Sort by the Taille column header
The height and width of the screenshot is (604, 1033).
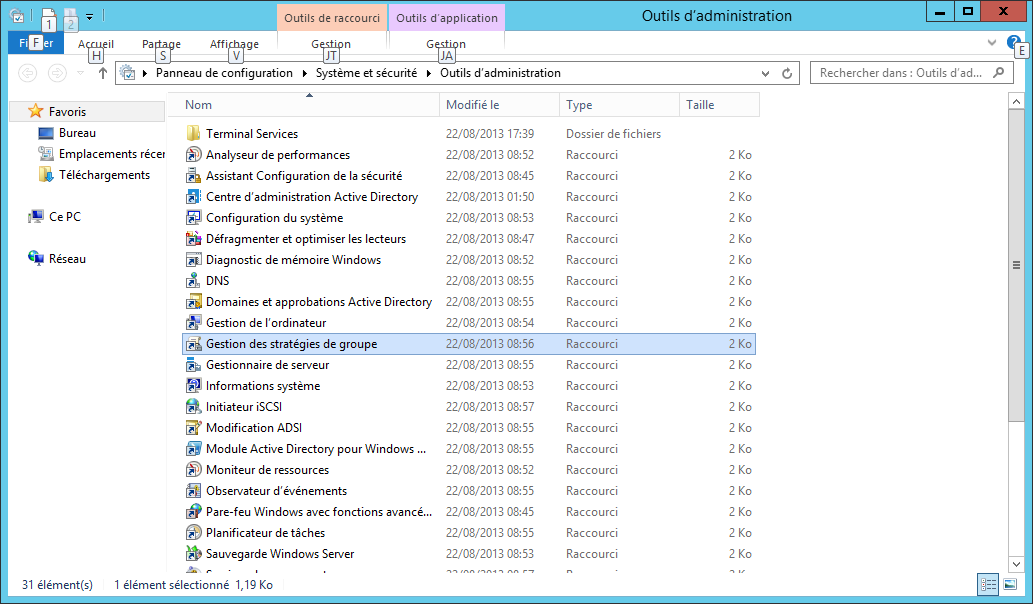719,105
